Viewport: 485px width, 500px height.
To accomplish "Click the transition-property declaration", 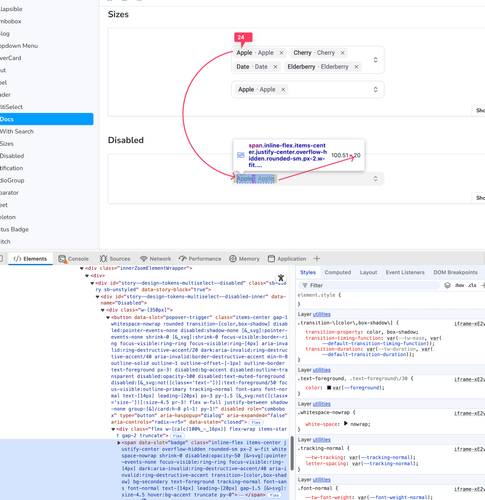I will tap(362, 332).
